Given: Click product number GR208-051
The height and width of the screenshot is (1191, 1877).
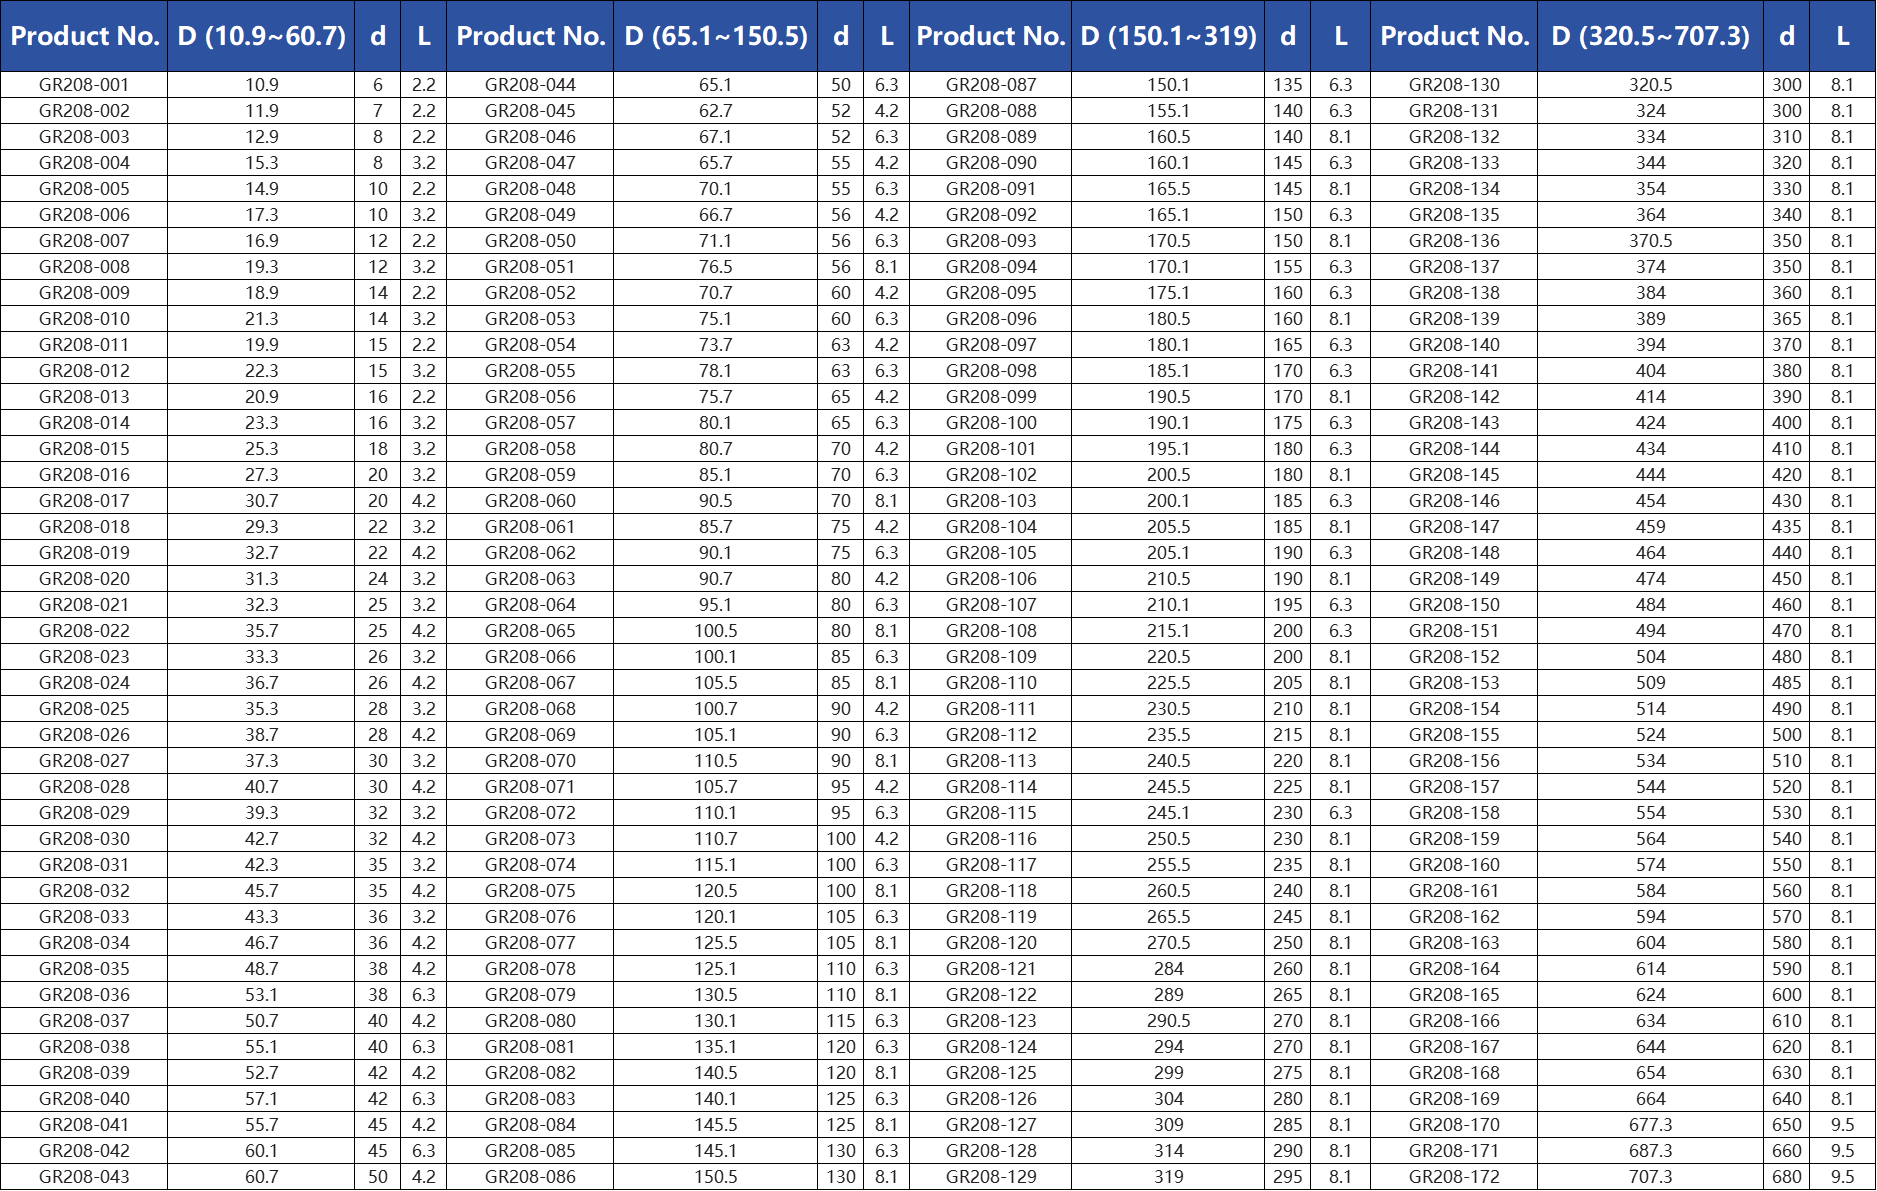Looking at the screenshot, I should (x=530, y=267).
